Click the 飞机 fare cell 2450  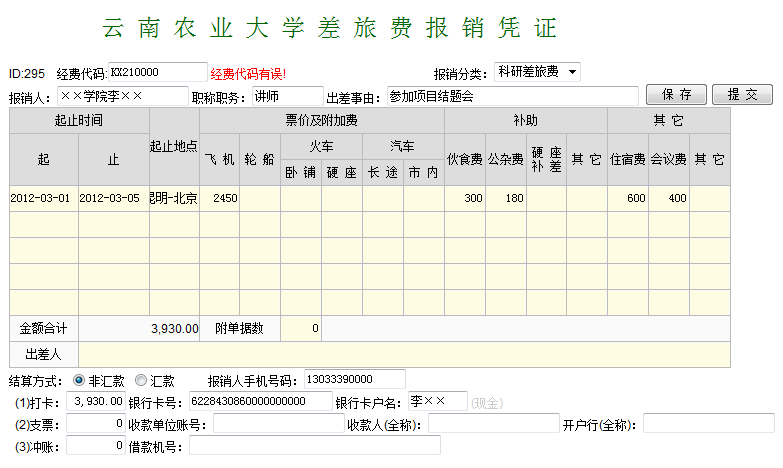(220, 198)
